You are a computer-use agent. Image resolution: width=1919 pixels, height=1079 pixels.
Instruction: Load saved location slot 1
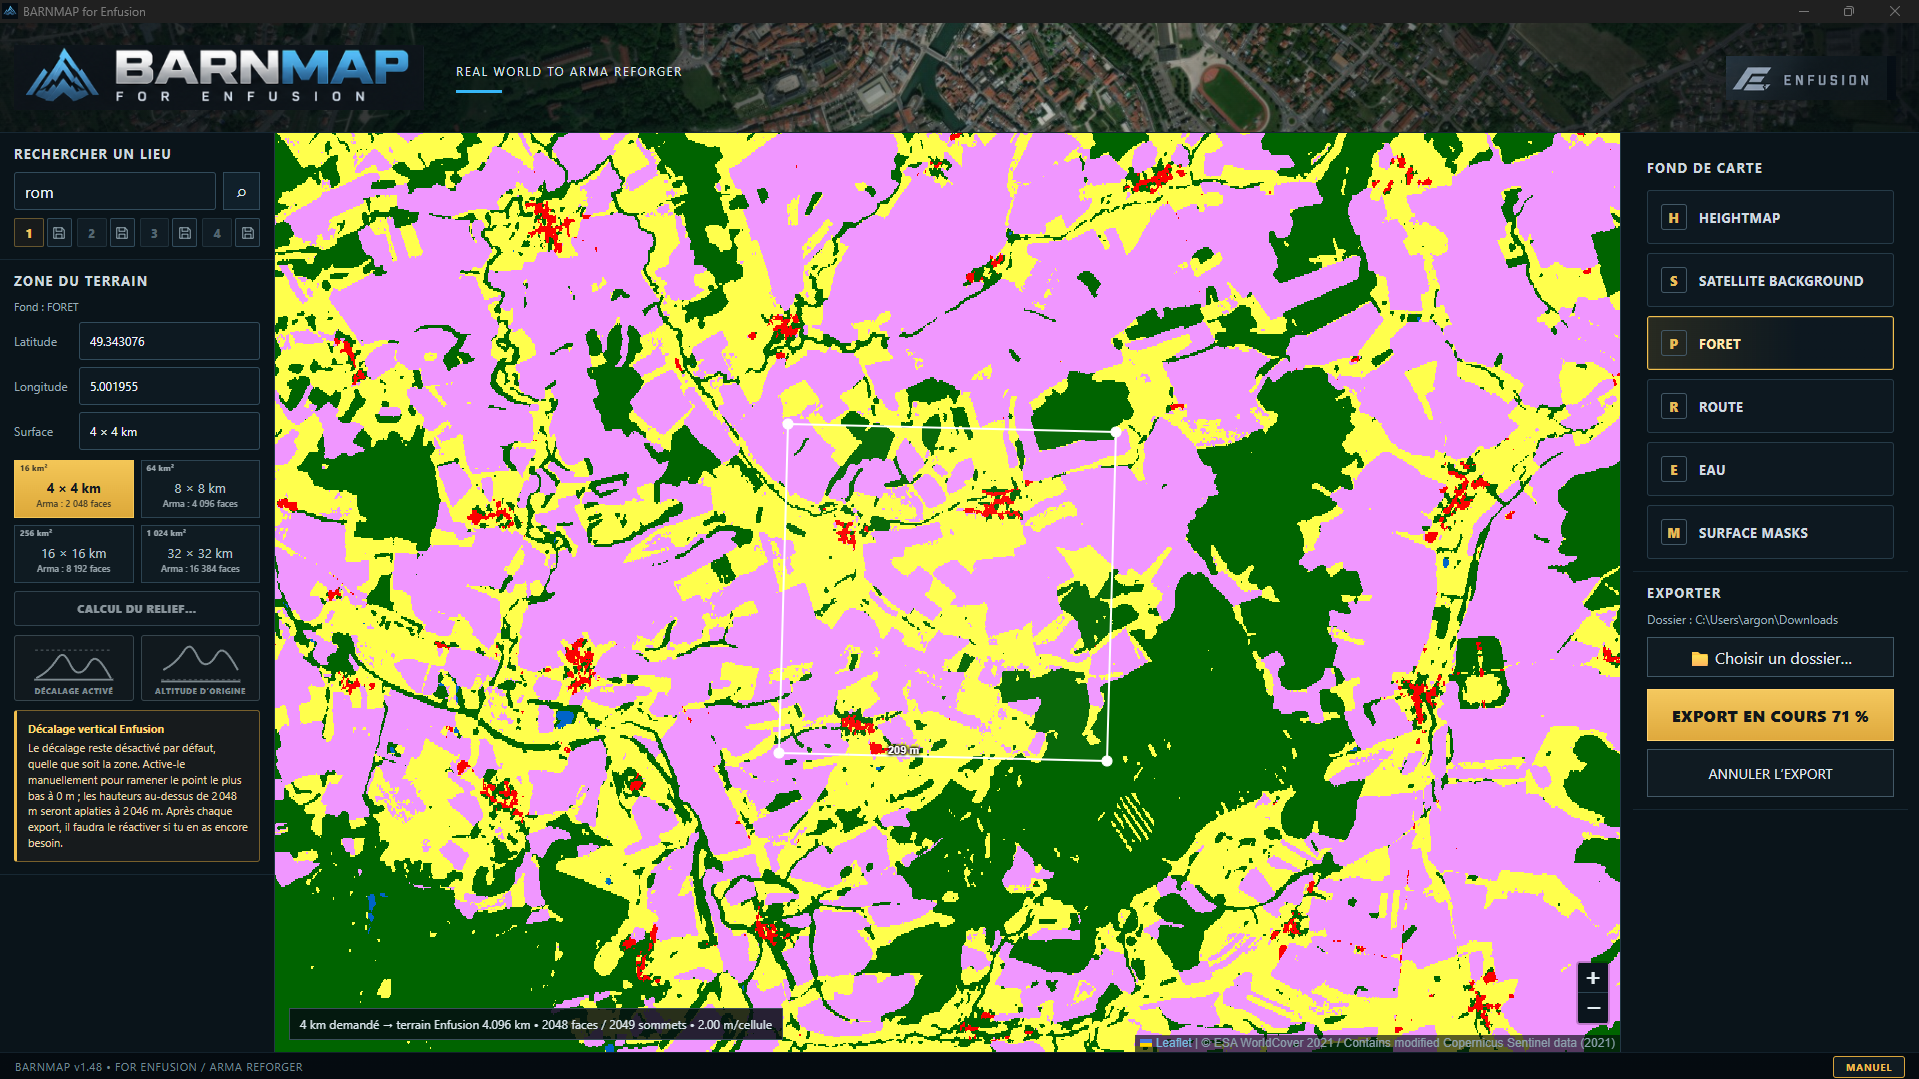29,233
